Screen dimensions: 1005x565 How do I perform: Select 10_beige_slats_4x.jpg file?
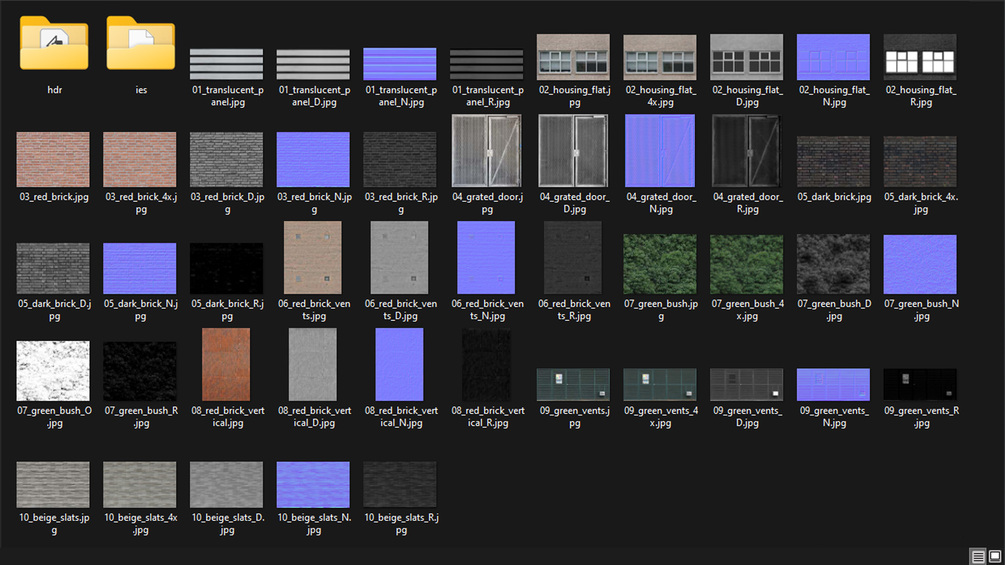pyautogui.click(x=140, y=484)
